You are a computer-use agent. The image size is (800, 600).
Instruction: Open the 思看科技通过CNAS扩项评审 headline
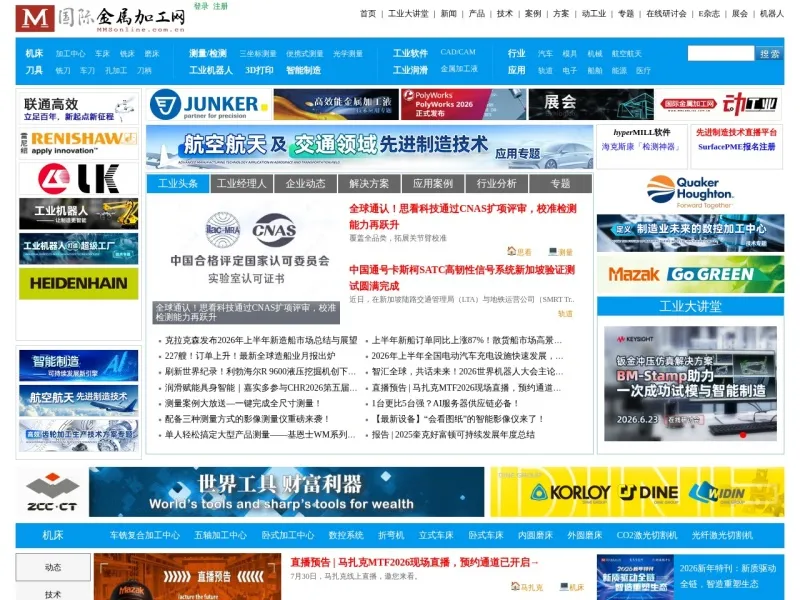(x=463, y=216)
